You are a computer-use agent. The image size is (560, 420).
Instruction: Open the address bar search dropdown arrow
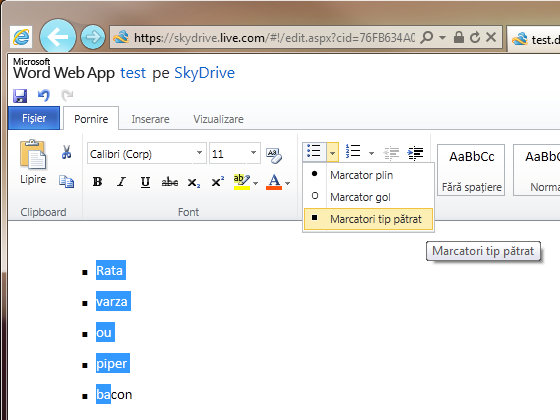pos(442,37)
